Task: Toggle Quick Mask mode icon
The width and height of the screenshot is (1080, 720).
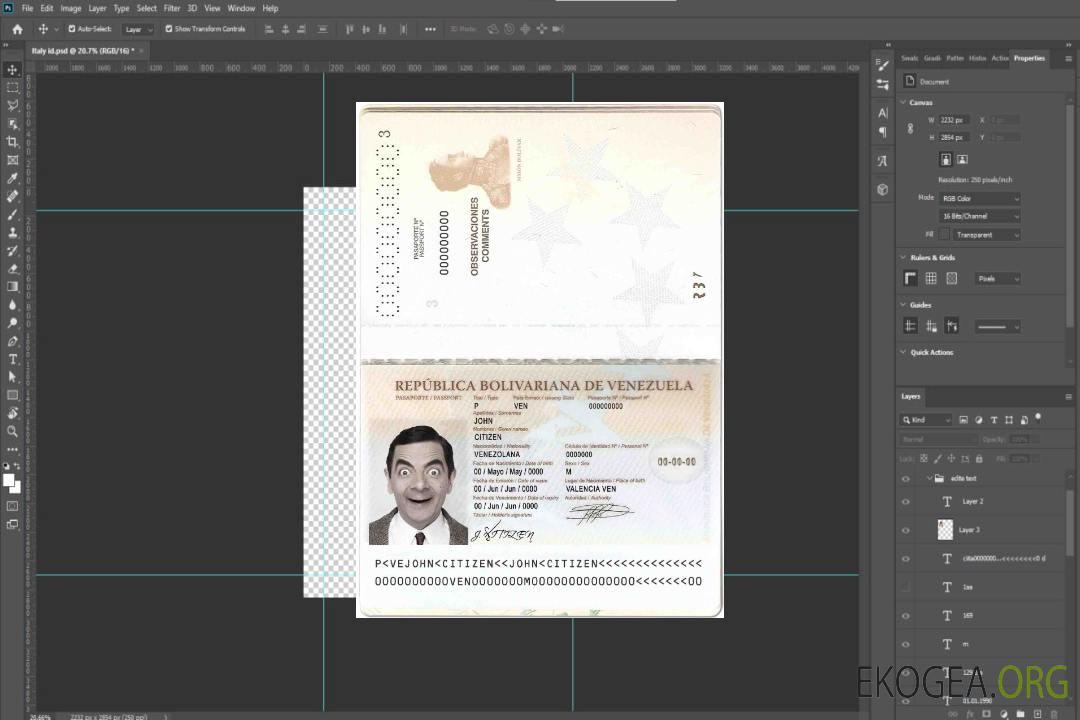Action: (12, 506)
